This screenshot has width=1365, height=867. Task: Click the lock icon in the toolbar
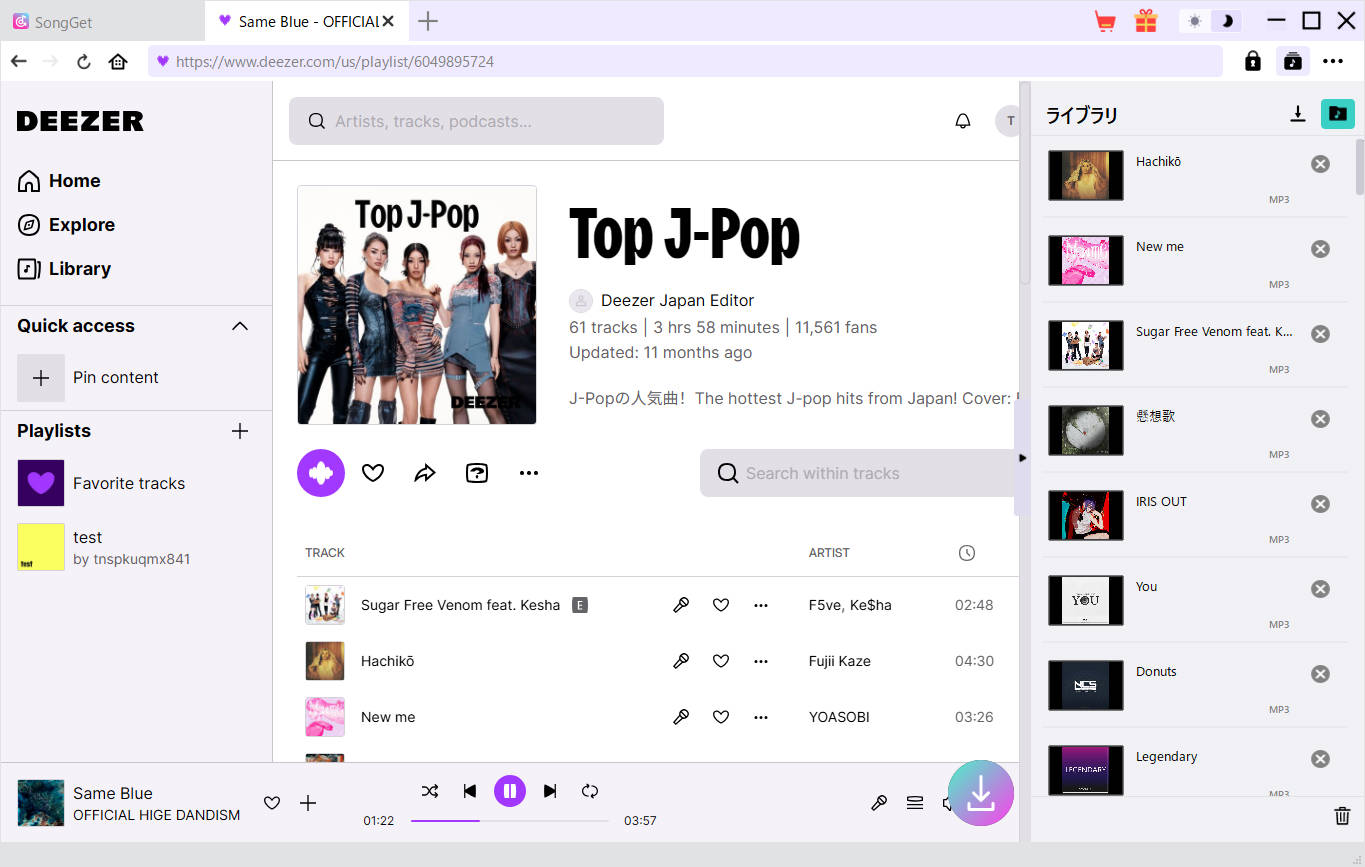point(1252,61)
